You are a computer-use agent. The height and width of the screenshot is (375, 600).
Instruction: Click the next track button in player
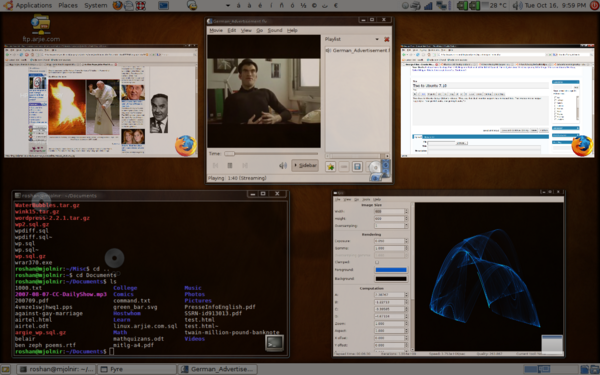pos(245,165)
